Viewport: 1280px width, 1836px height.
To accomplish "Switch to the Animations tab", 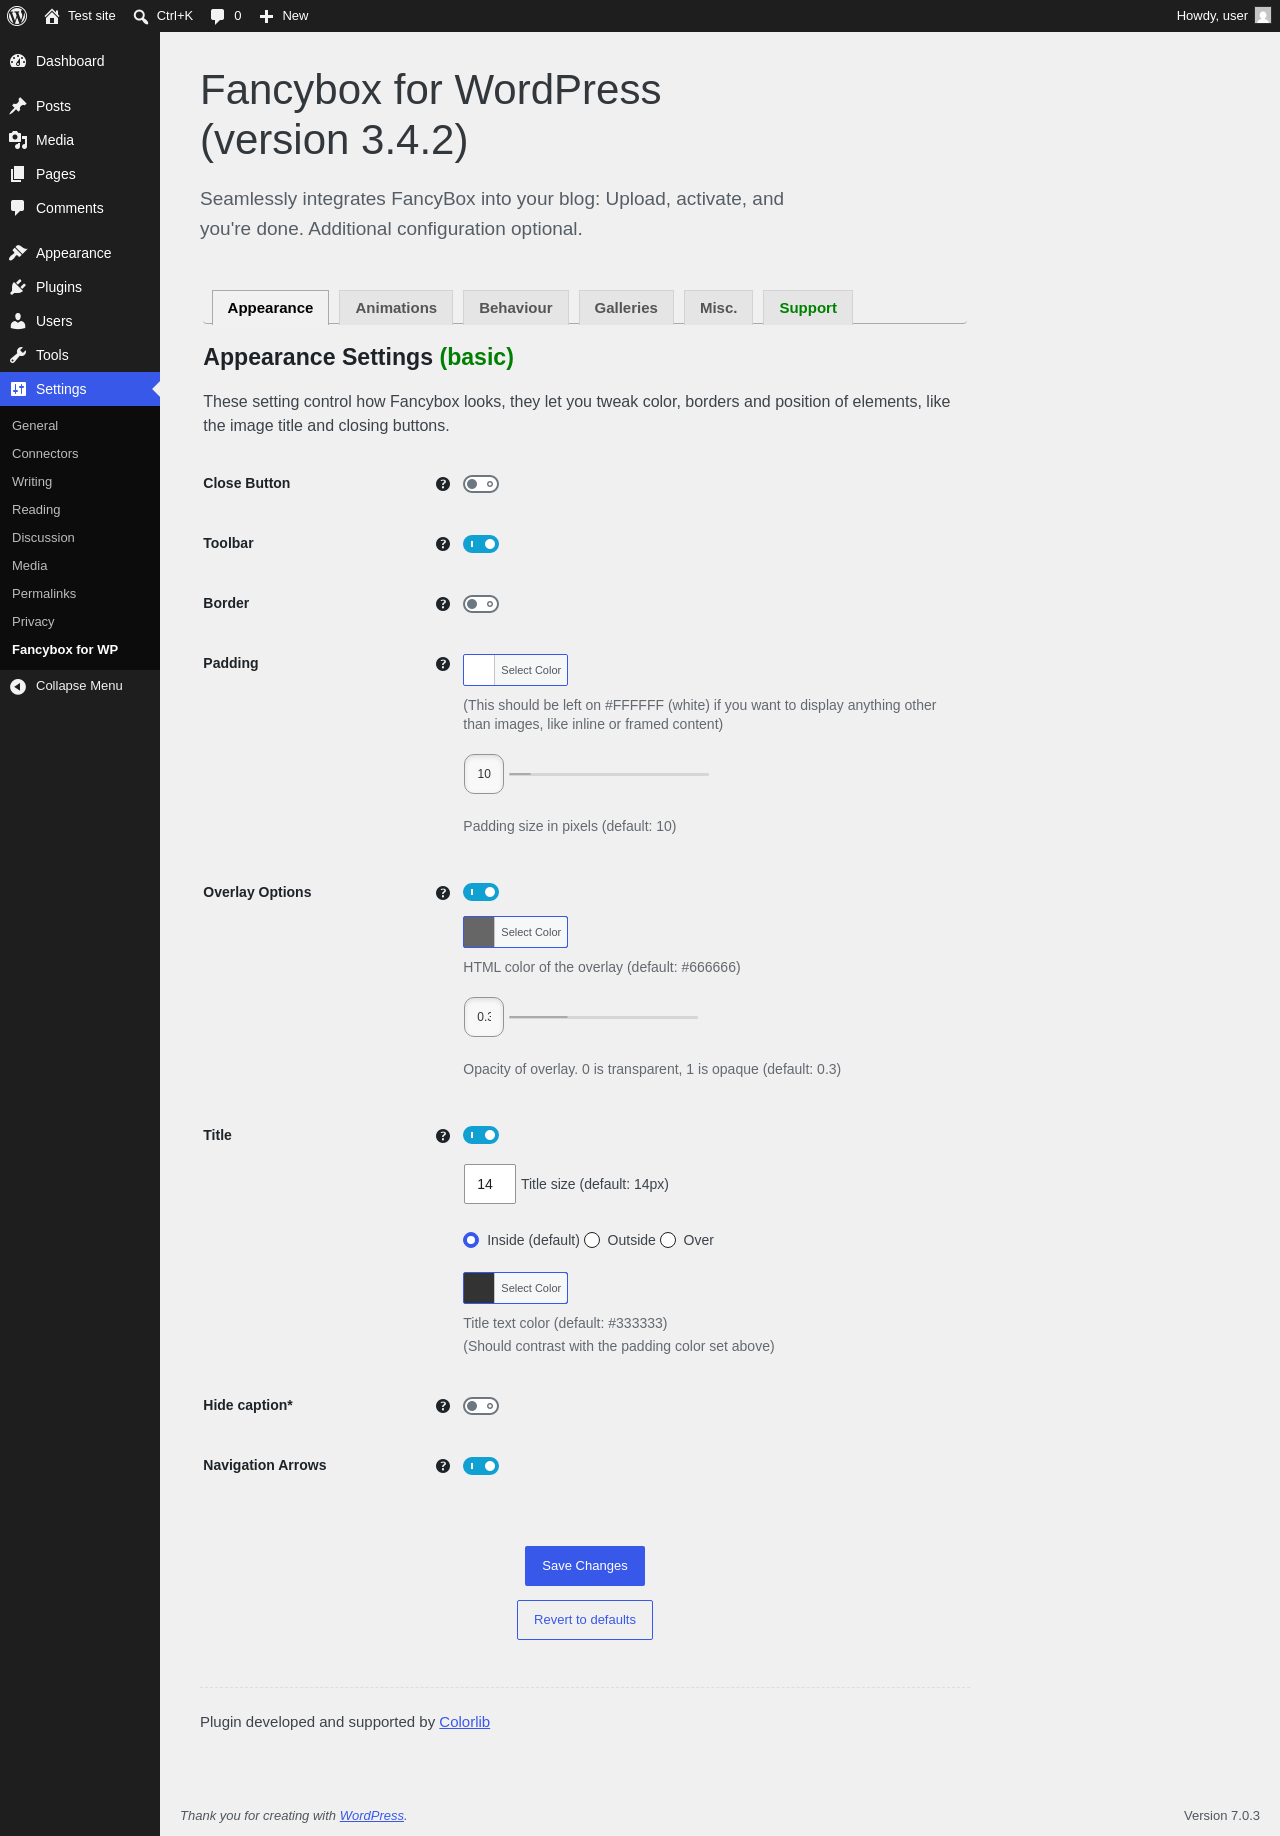I will click(396, 308).
